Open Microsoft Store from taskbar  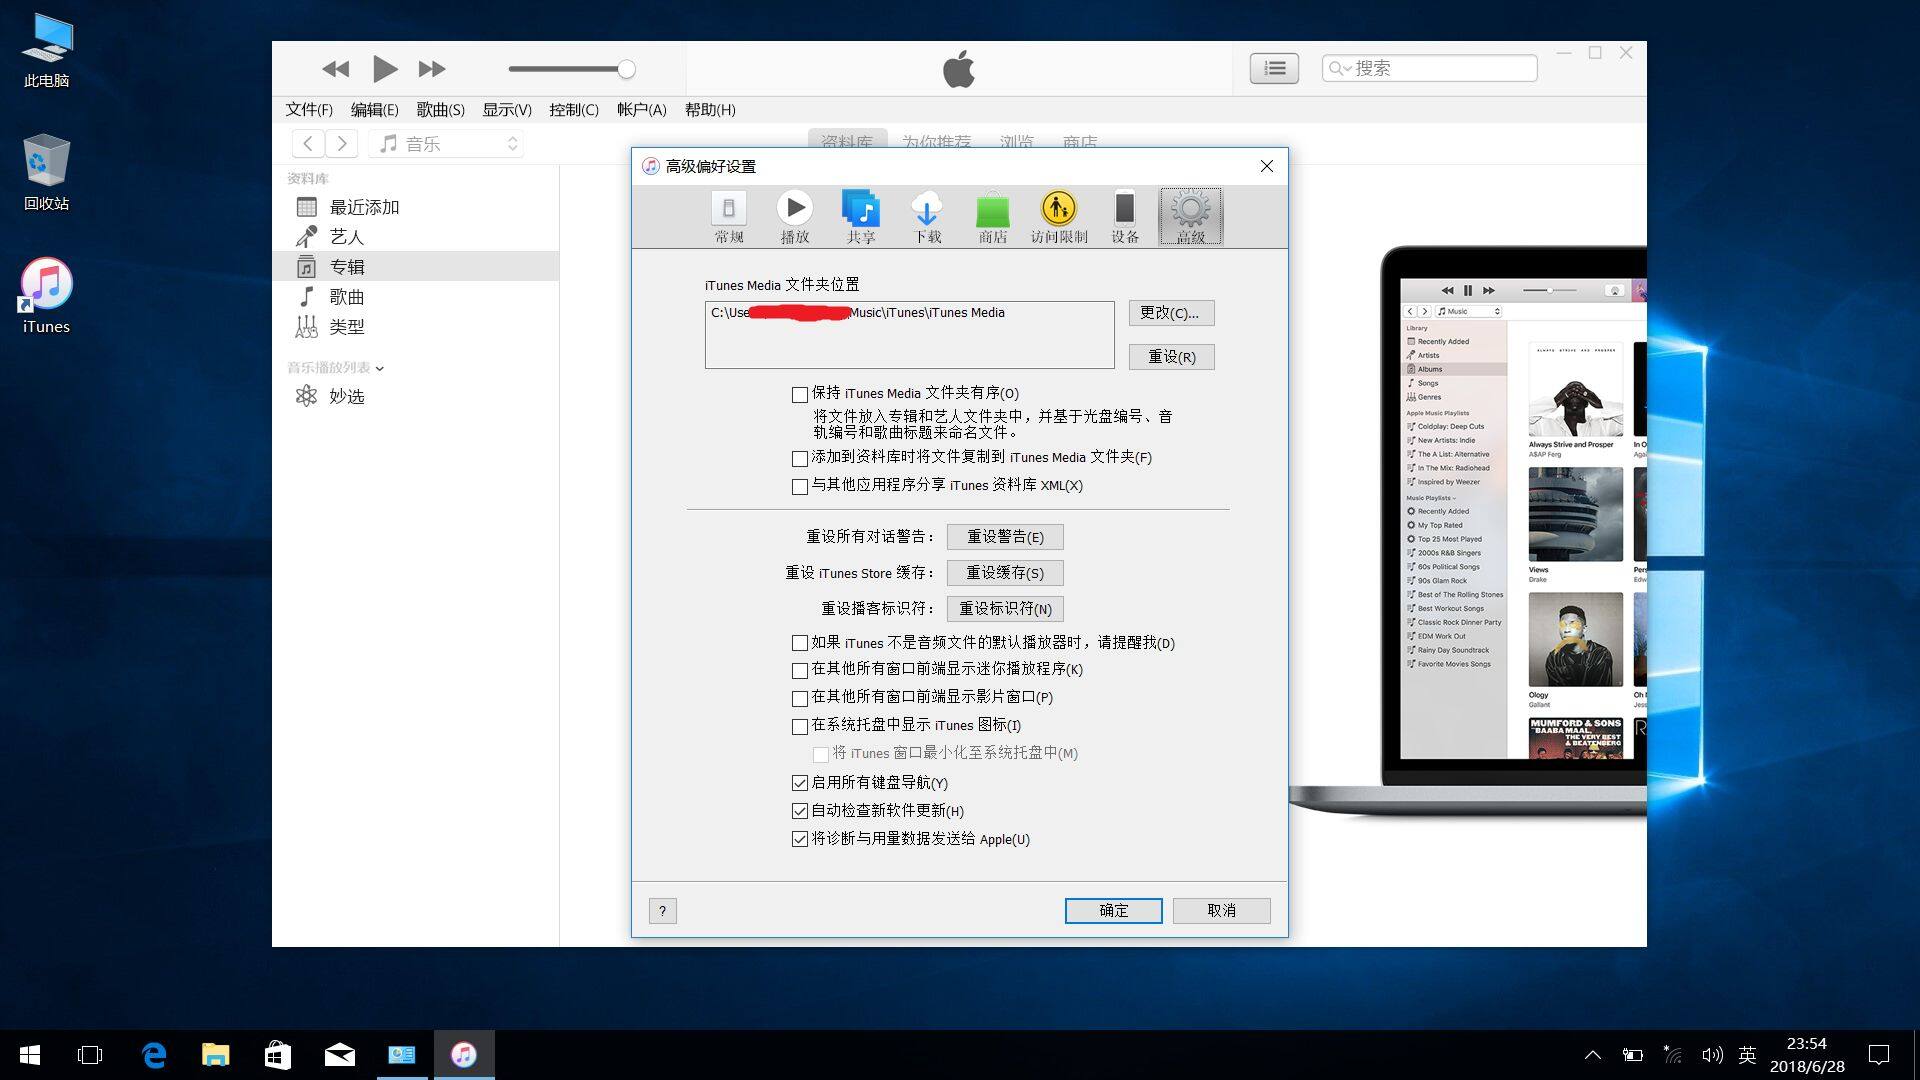pos(277,1055)
